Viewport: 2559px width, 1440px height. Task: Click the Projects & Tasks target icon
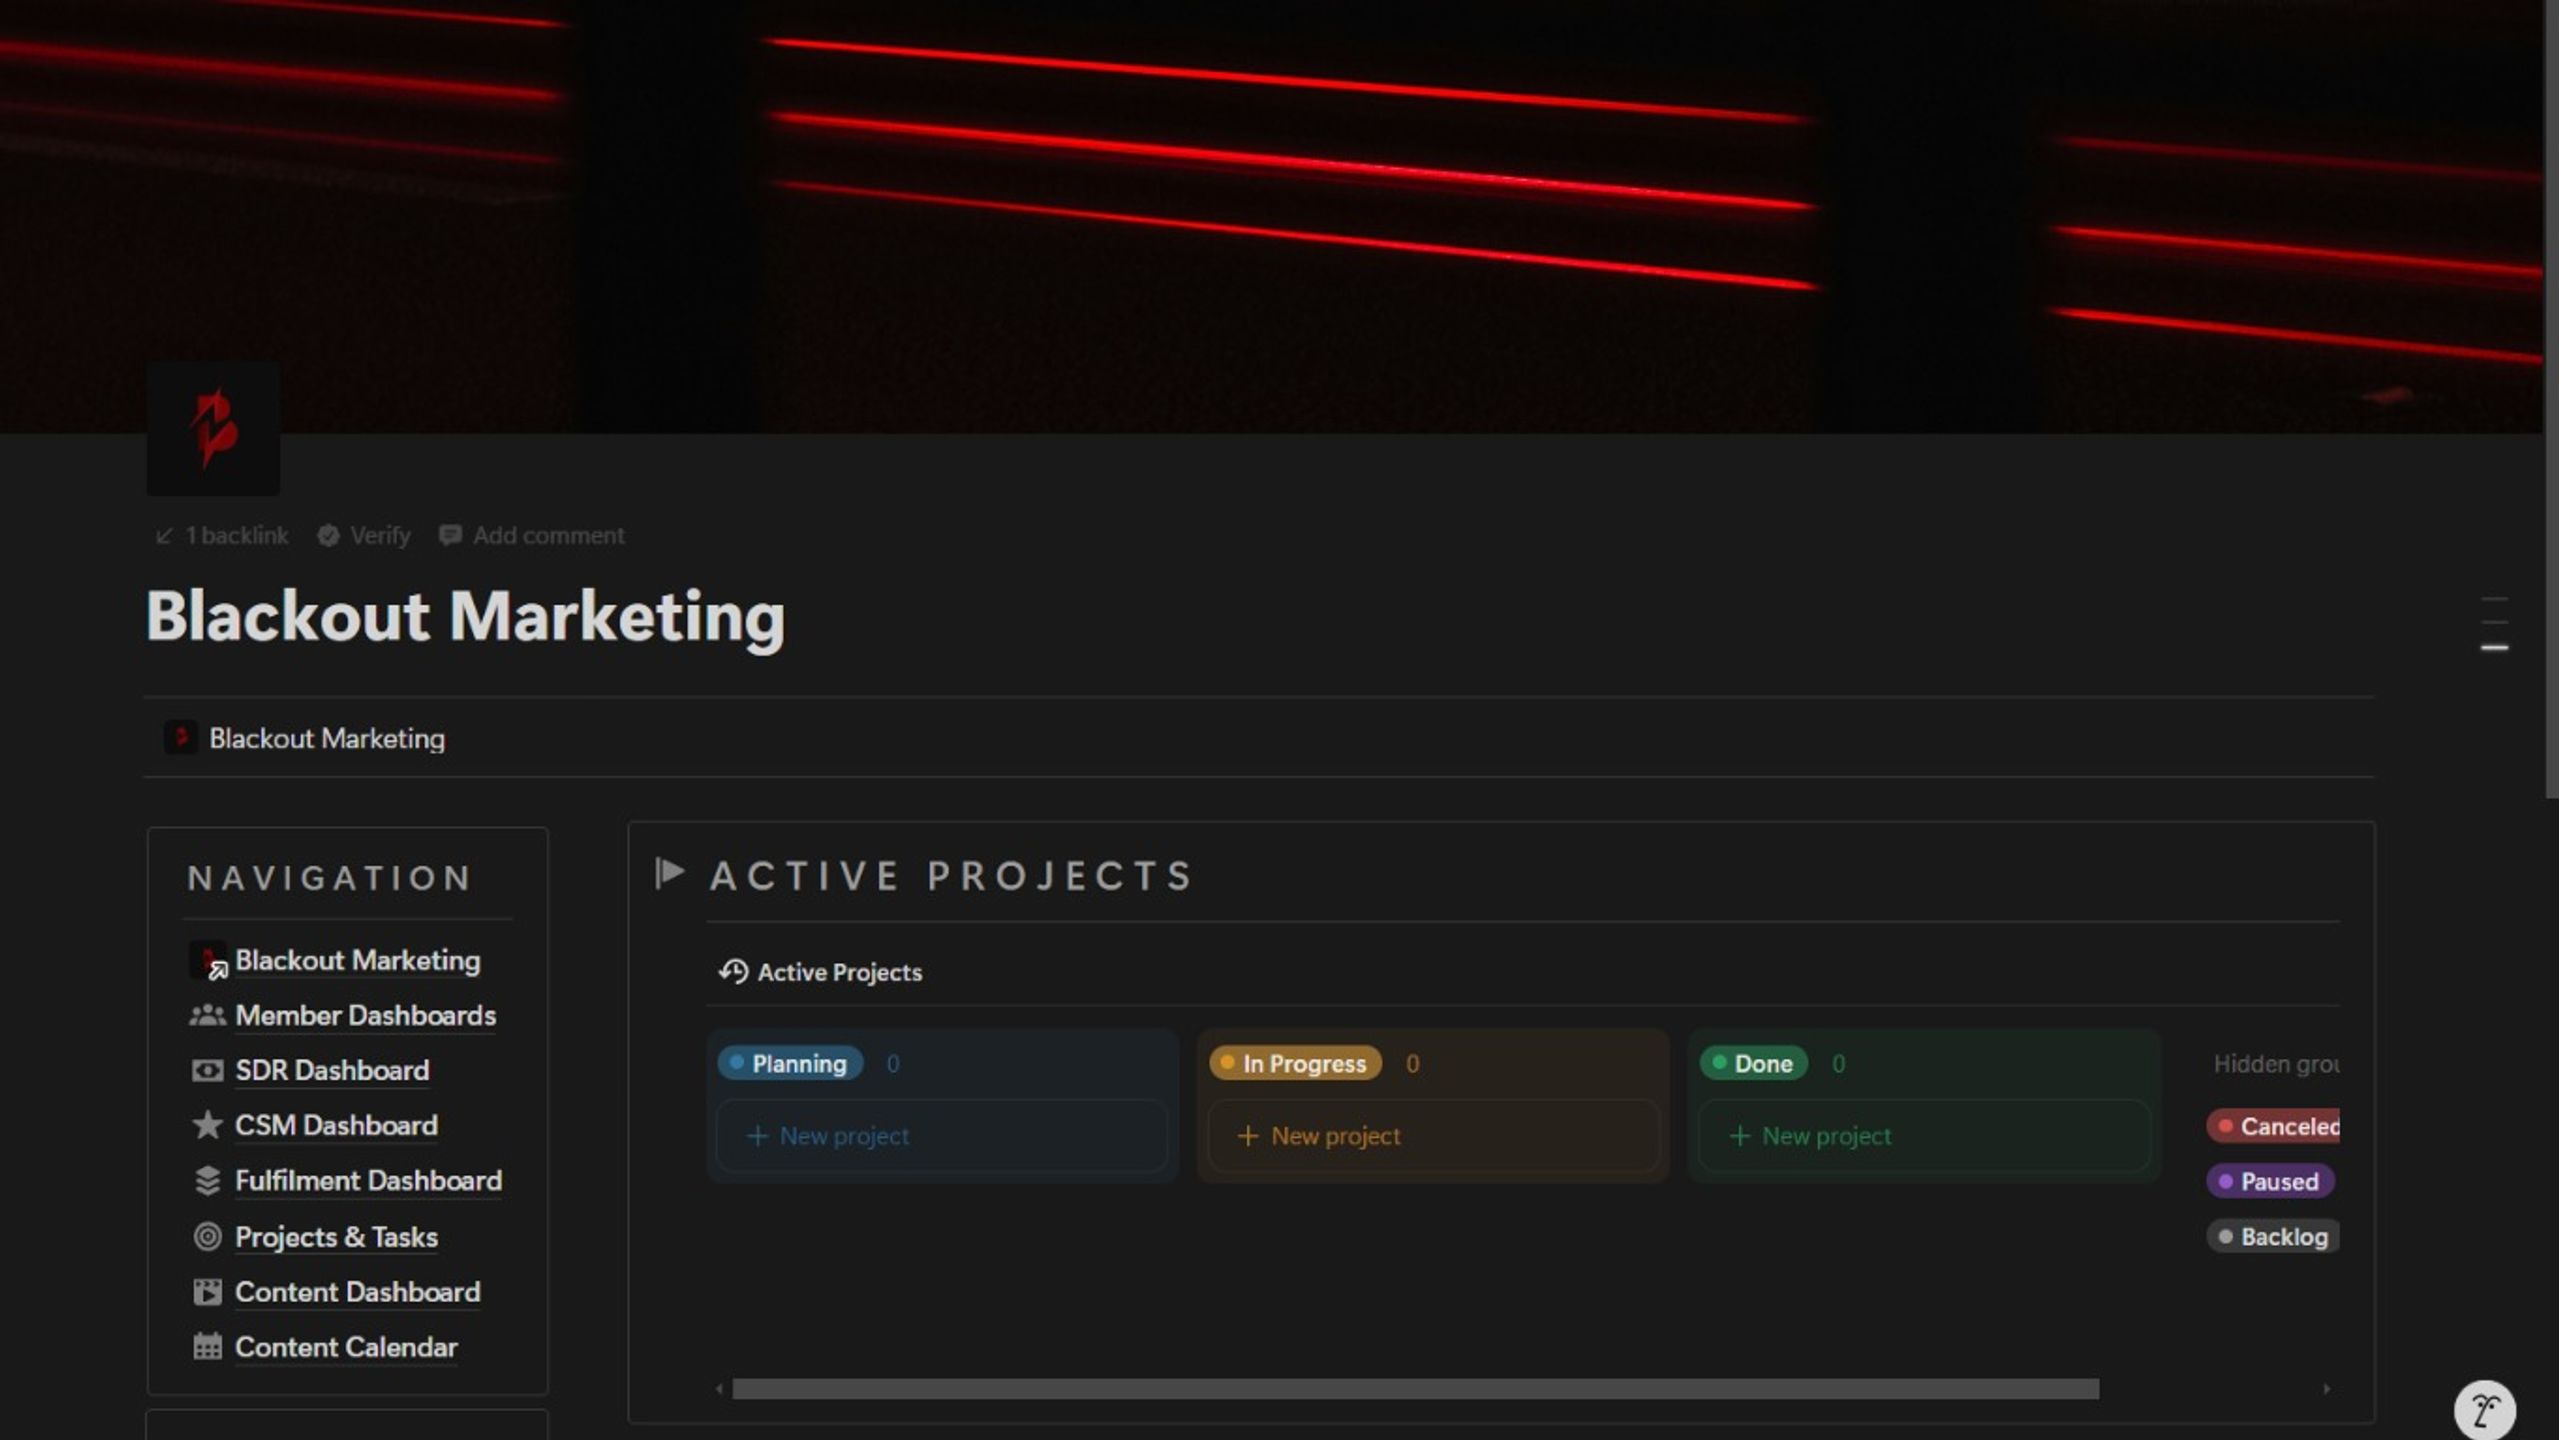(x=207, y=1237)
